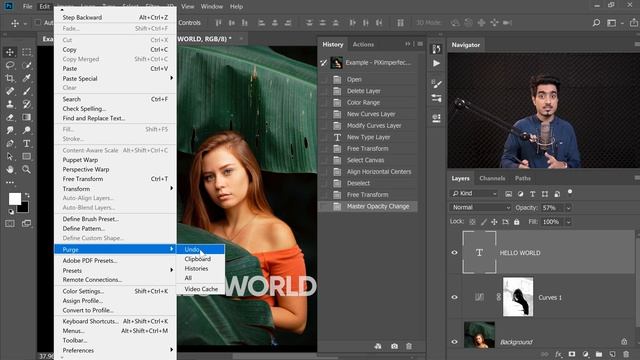Delete current state trash icon in History
This screenshot has height=360, width=640.
tap(409, 346)
